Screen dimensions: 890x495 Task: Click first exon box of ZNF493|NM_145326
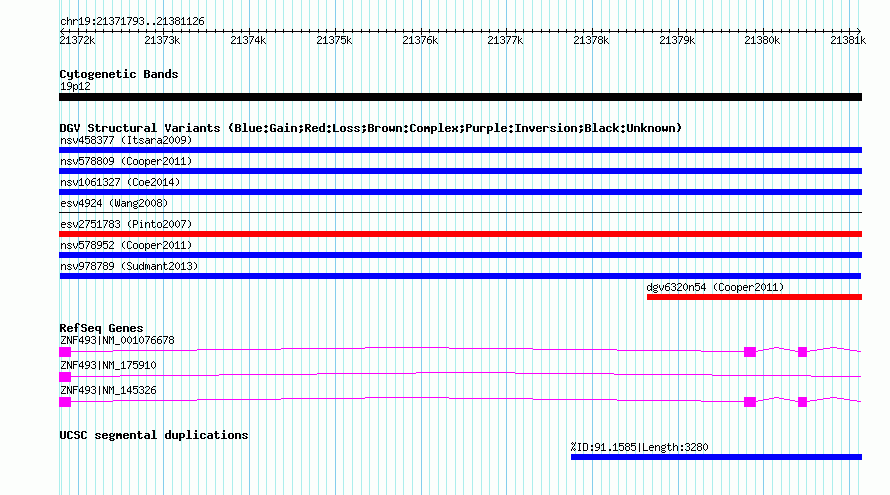click(x=65, y=402)
